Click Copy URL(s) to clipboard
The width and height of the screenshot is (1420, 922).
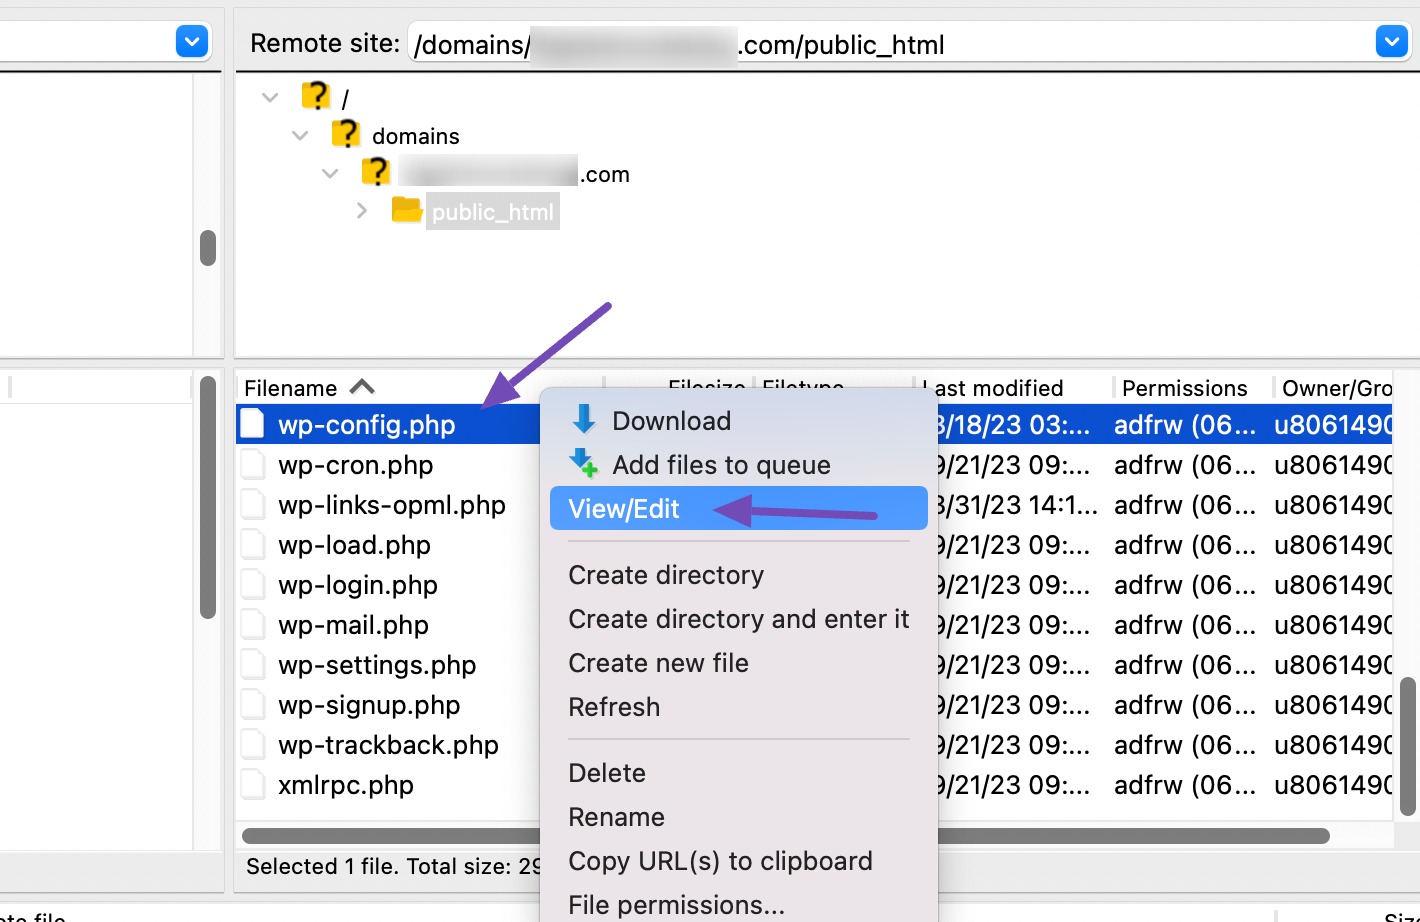click(x=721, y=861)
